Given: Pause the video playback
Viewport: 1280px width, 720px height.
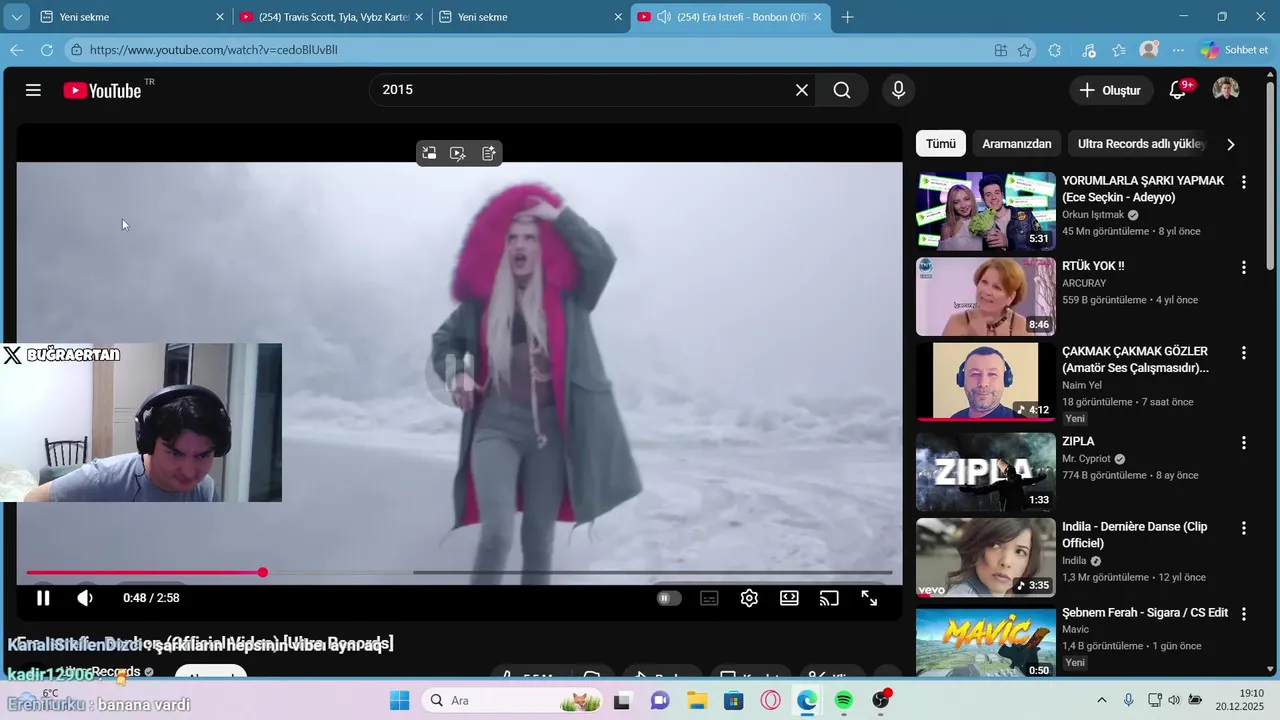Looking at the screenshot, I should (43, 598).
